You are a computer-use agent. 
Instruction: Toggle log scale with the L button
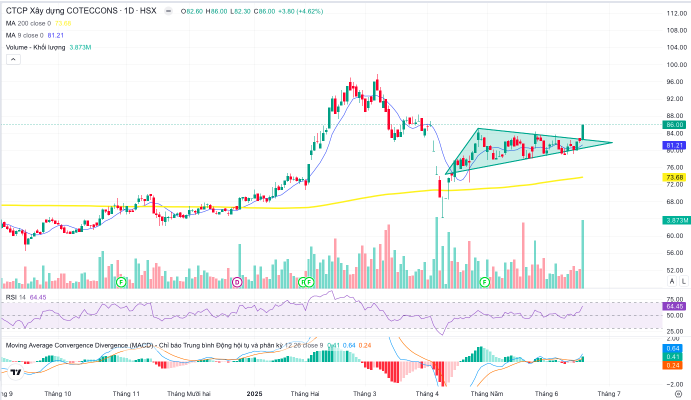coord(684,281)
